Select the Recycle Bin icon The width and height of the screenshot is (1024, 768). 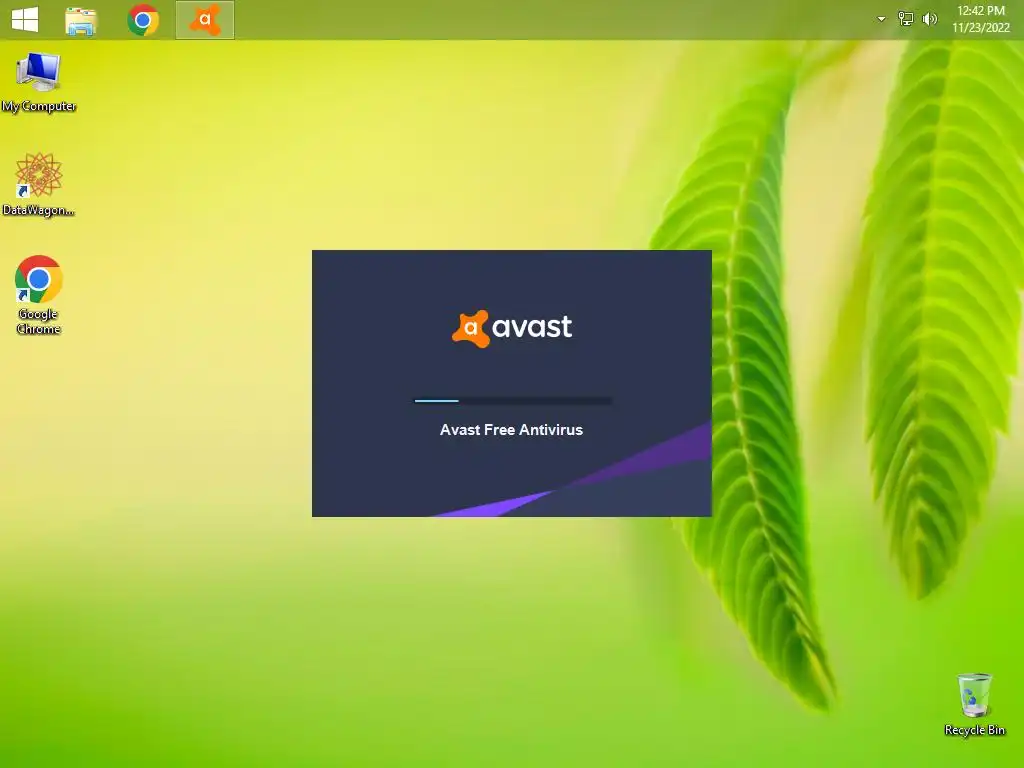pos(974,705)
